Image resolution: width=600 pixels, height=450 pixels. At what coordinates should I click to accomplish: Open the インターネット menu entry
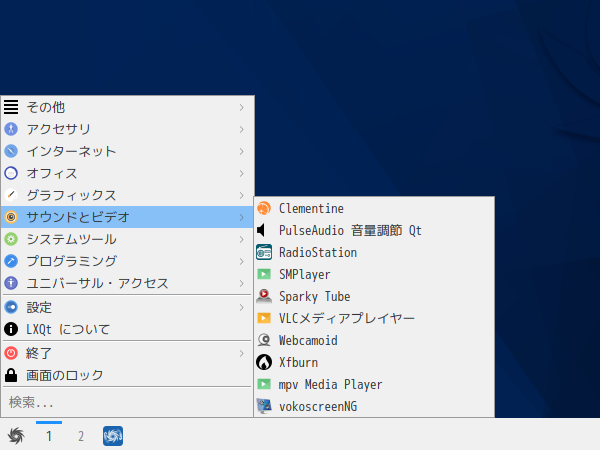(x=127, y=152)
